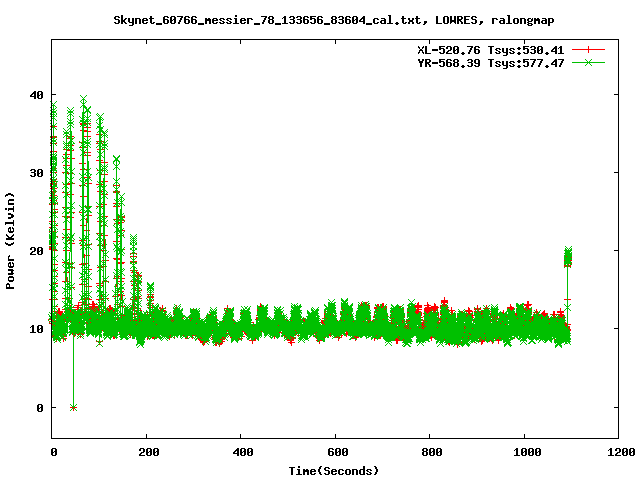Click the plot title Skynet_60766_messier_78 text
The image size is (640, 480).
(x=333, y=20)
